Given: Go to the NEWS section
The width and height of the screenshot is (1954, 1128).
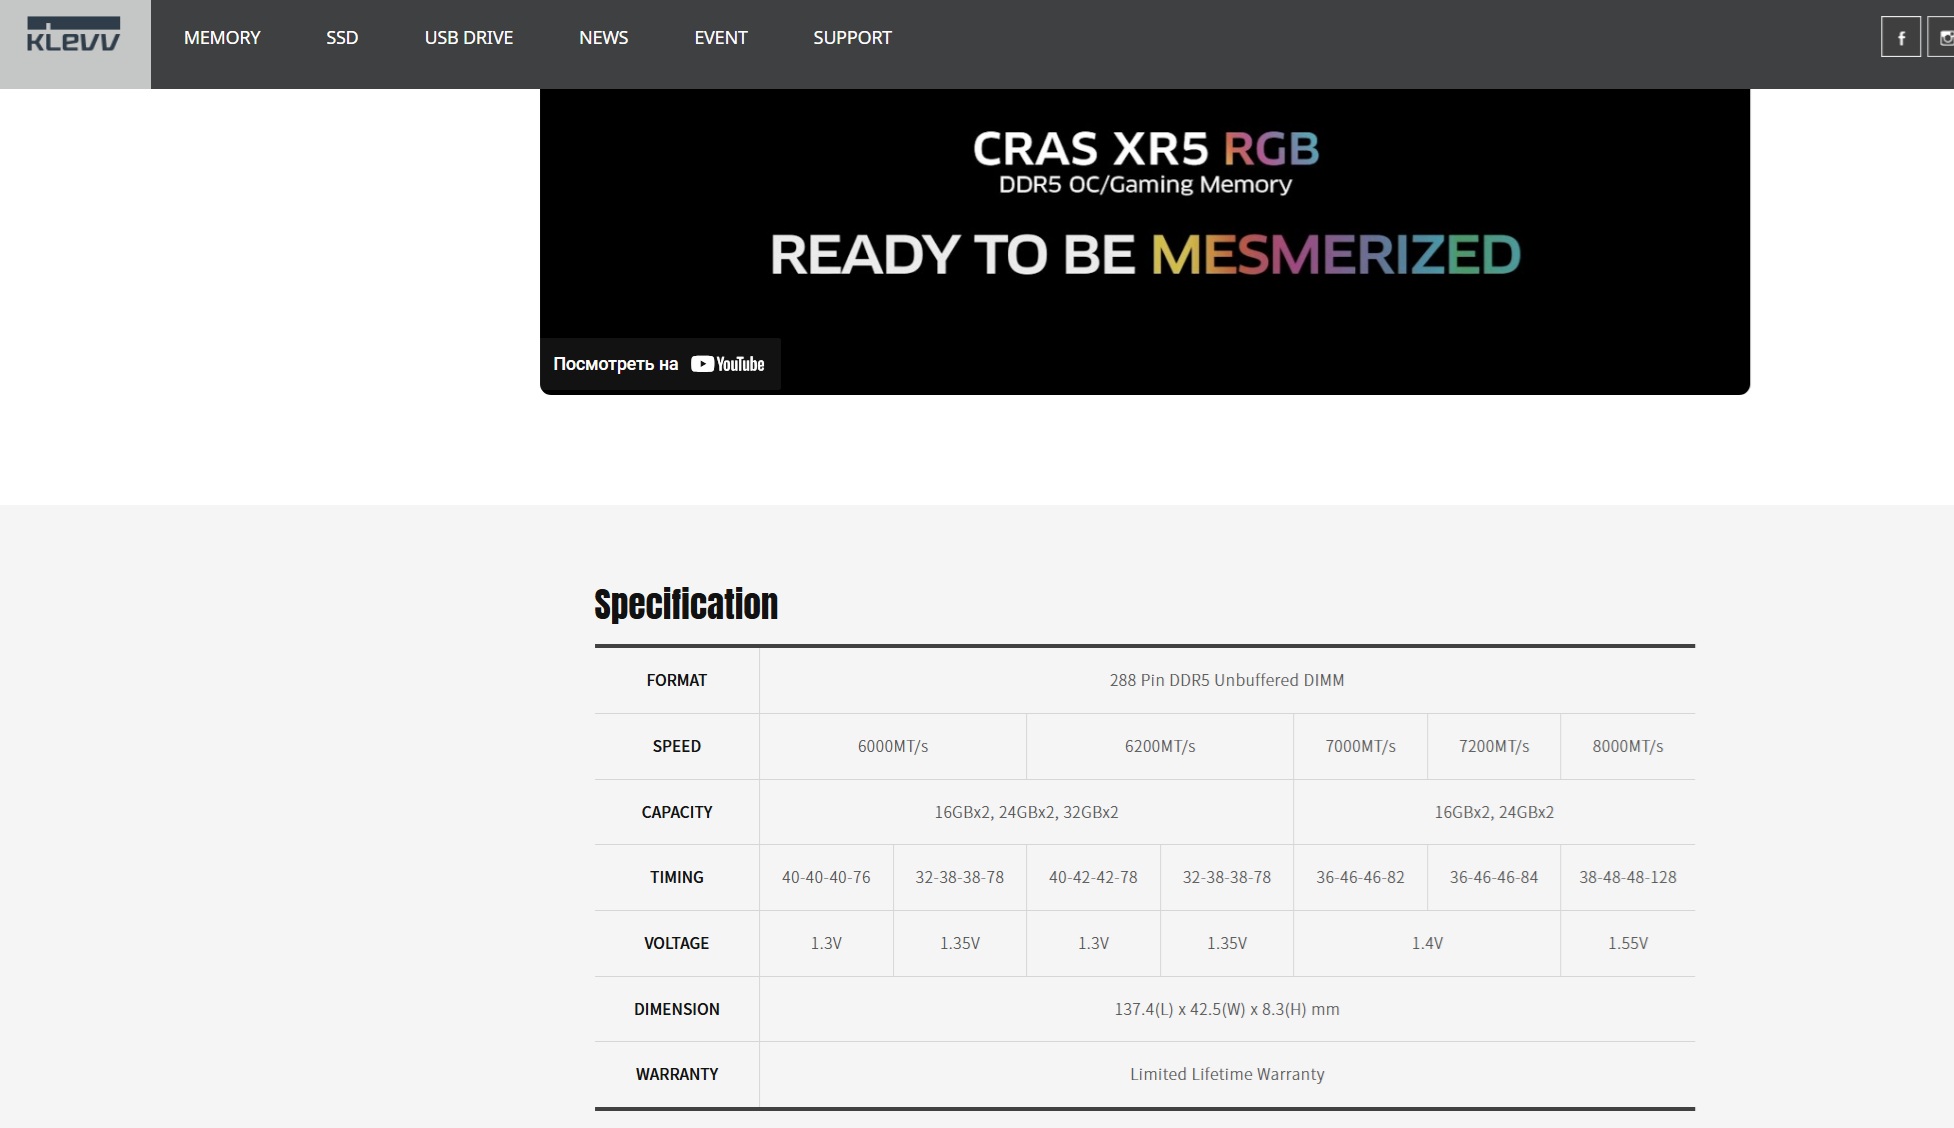Looking at the screenshot, I should click(603, 38).
